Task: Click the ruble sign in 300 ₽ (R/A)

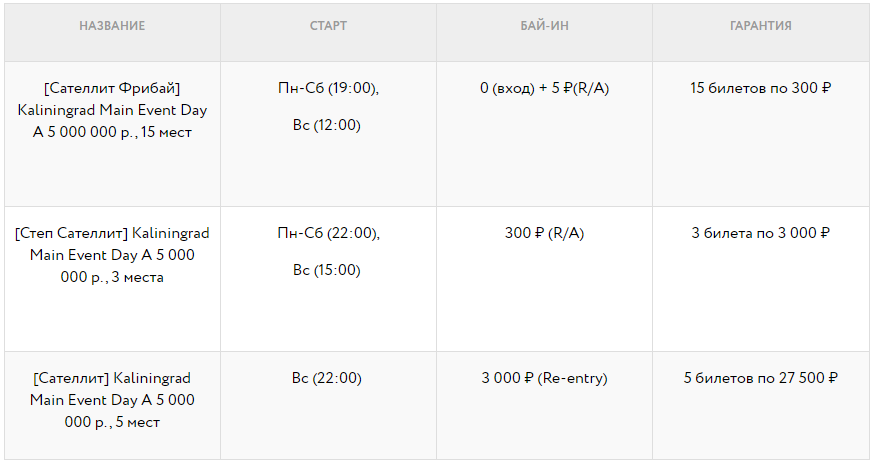Action: click(539, 234)
